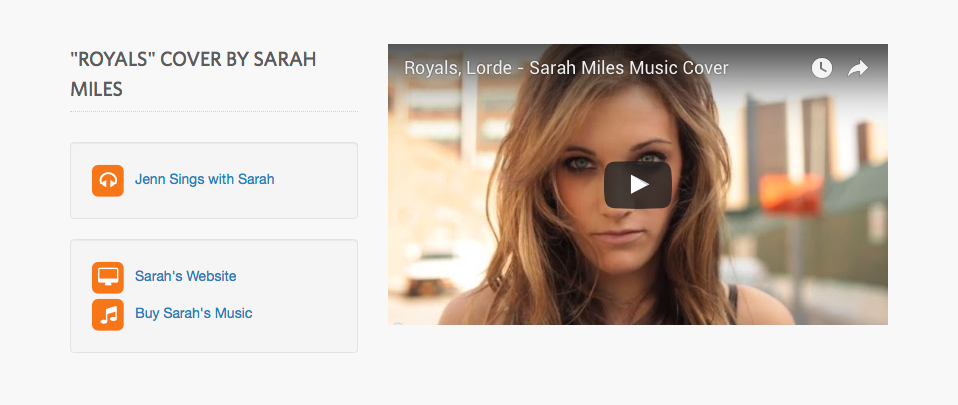The image size is (958, 405).
Task: Click the box containing Jenn Sings with Sarah
Action: point(214,180)
